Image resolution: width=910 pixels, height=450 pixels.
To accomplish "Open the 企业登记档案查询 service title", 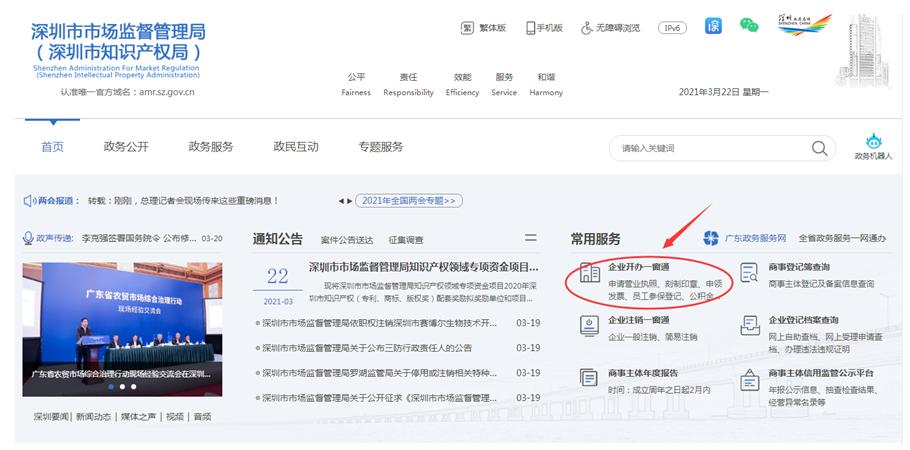I will point(803,320).
